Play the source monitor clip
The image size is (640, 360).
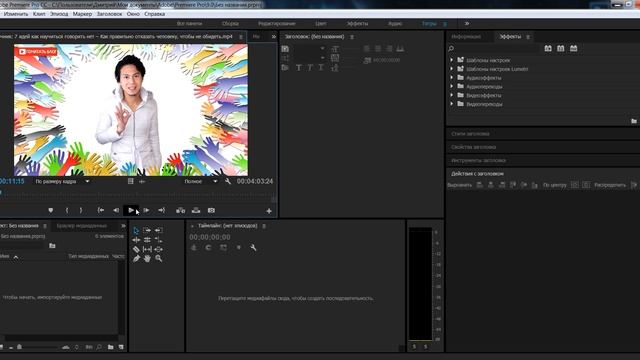click(131, 210)
